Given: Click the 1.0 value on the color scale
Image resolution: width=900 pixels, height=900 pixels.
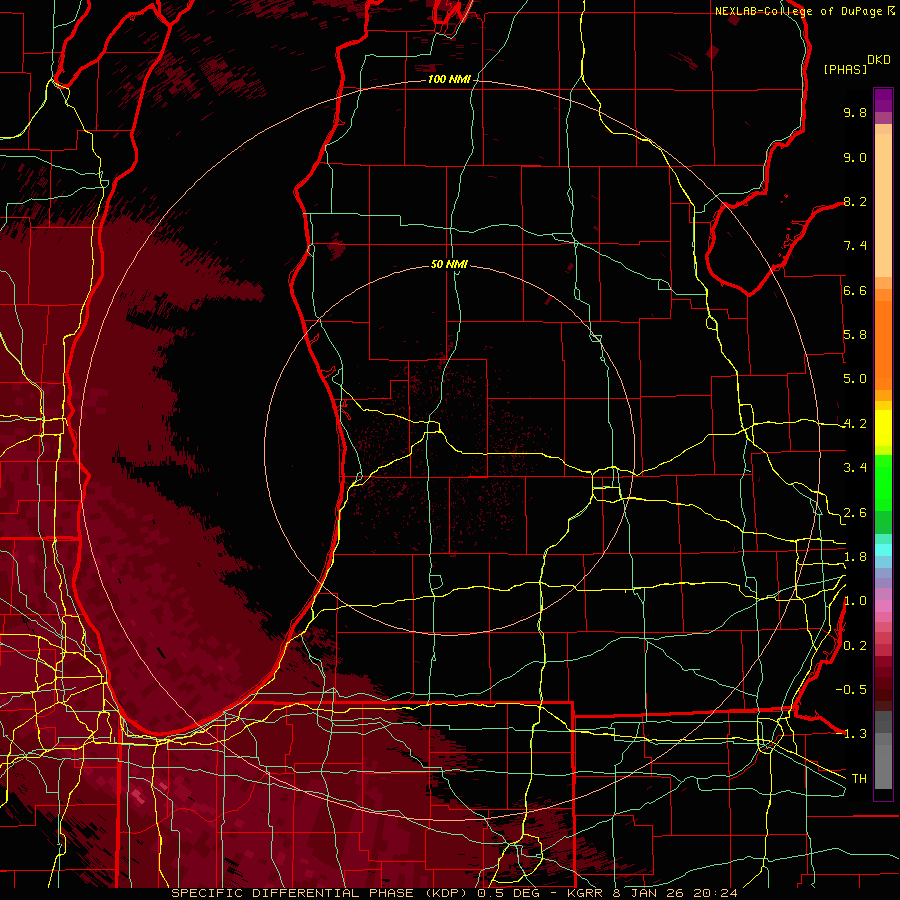Looking at the screenshot, I should click(855, 601).
